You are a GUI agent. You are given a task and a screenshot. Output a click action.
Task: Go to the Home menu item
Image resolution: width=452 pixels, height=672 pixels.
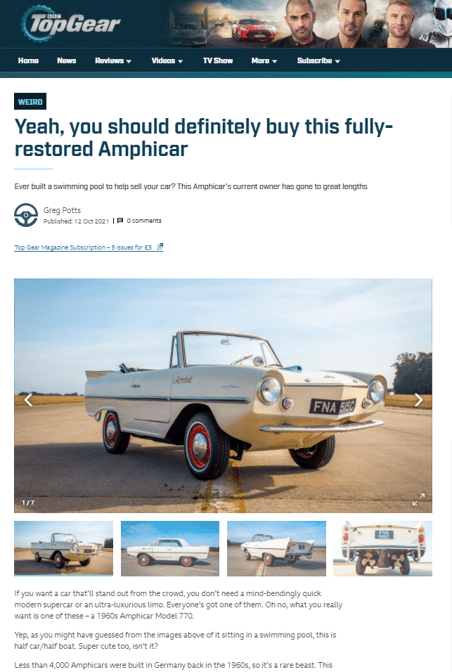(x=28, y=61)
